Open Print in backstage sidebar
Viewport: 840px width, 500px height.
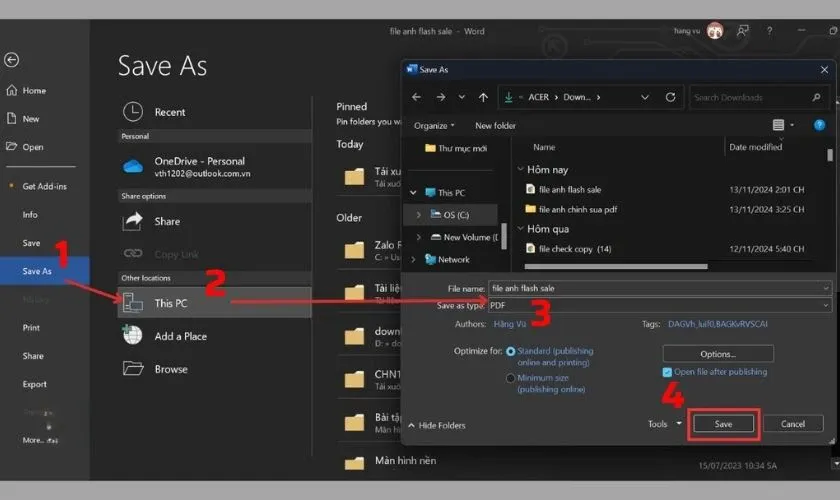tap(31, 327)
